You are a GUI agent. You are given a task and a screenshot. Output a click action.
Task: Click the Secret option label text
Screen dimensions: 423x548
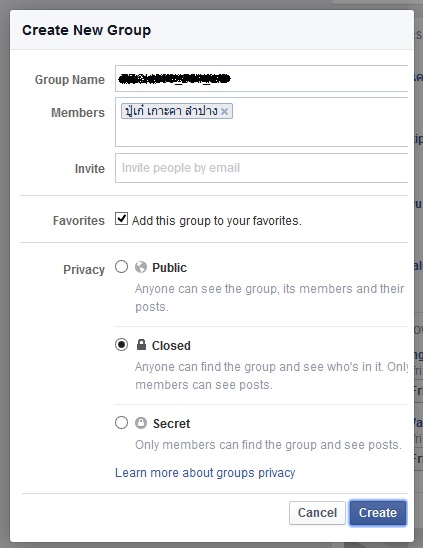point(172,424)
